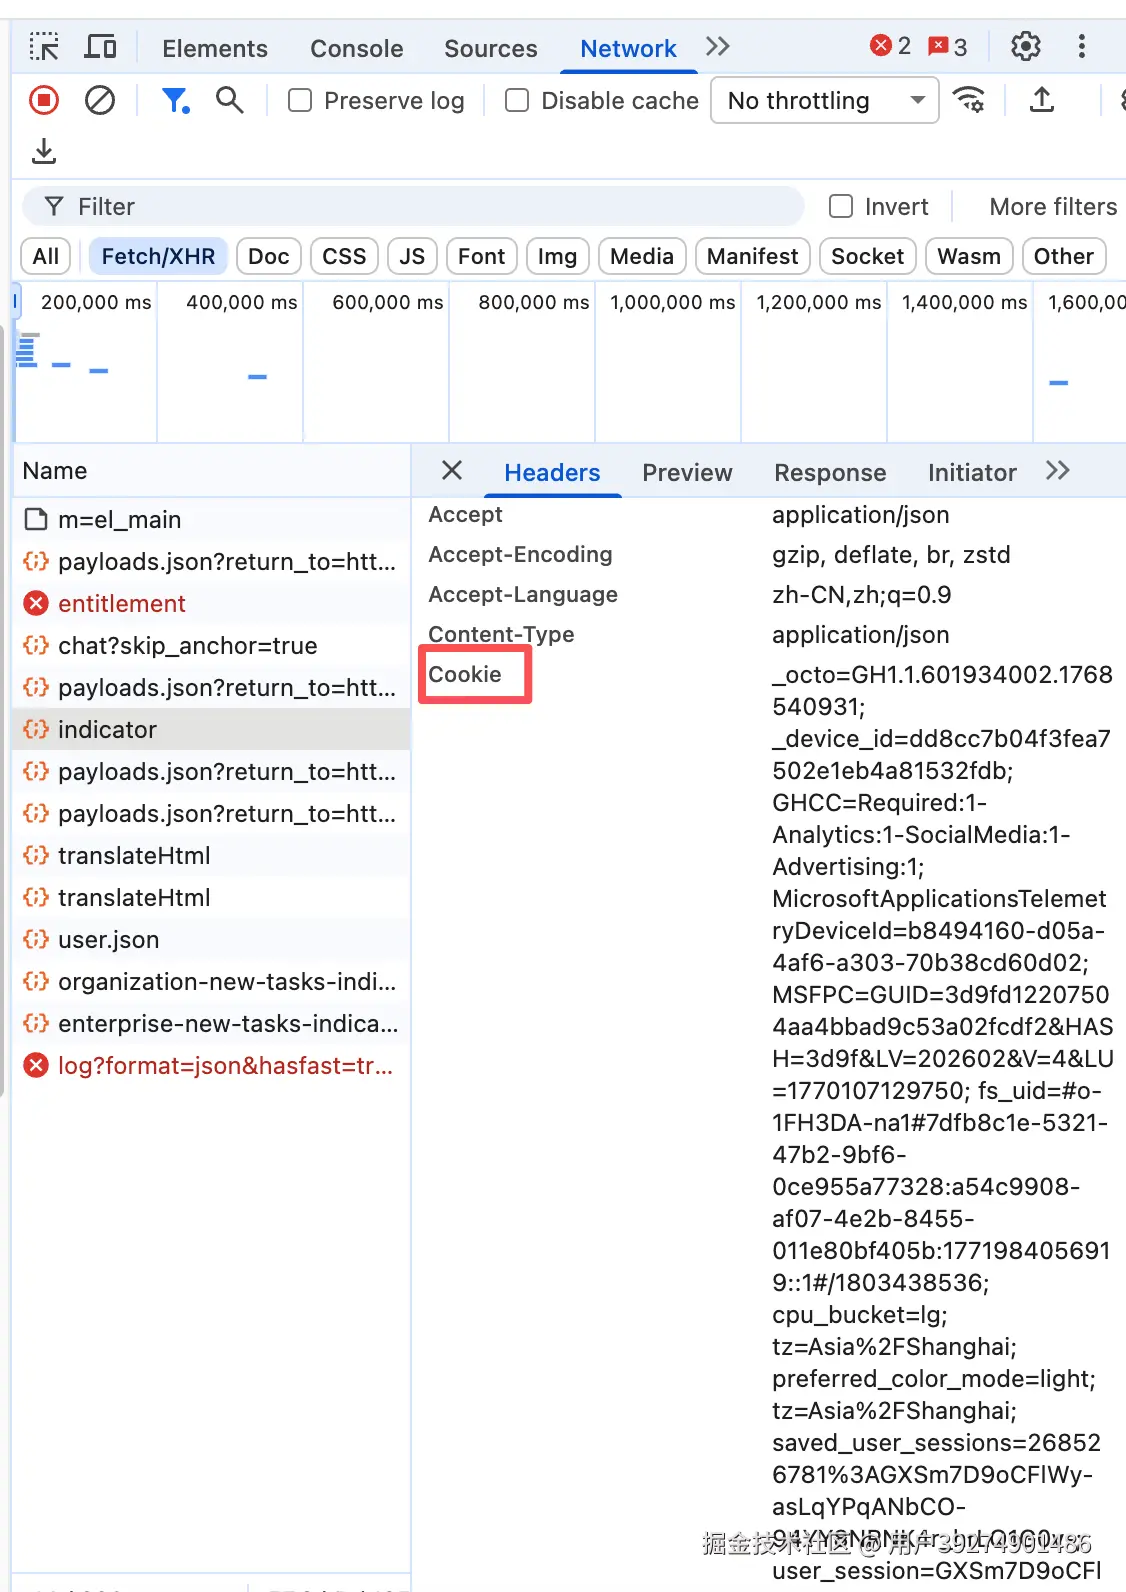Screen dimensions: 1126x1592
Task: Open the DevTools three-dot menu
Action: 1081,47
